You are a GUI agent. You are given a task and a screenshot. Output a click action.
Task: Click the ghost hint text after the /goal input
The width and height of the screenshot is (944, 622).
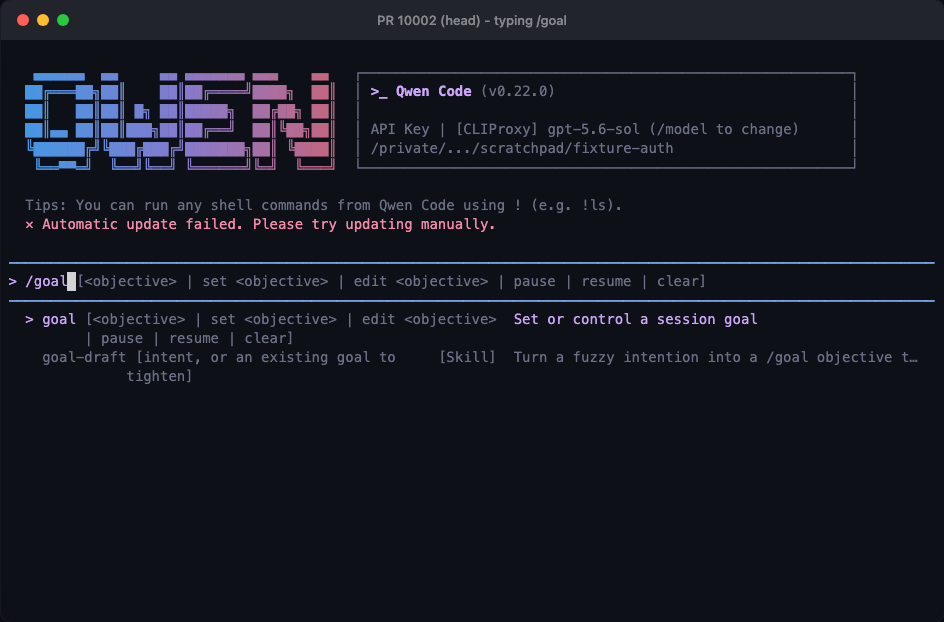[x=391, y=281]
